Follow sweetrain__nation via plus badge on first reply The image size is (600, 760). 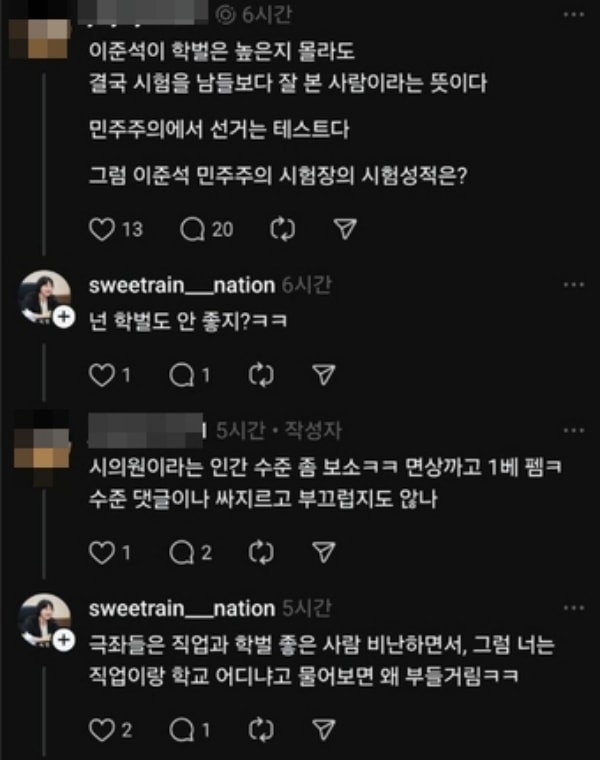(x=64, y=318)
